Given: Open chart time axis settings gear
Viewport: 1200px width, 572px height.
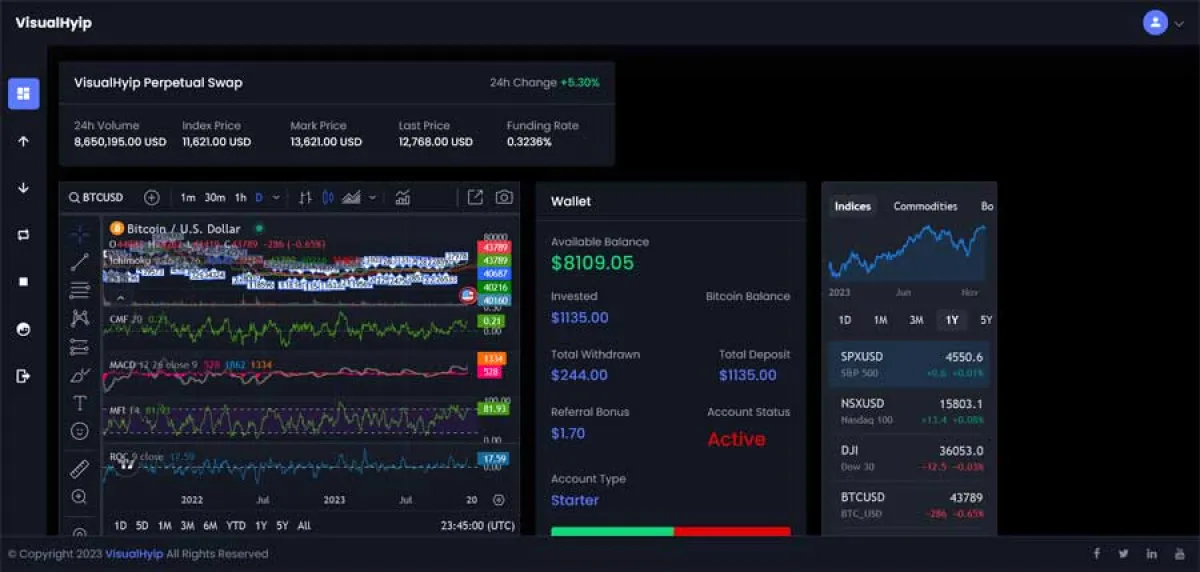Looking at the screenshot, I should 499,499.
